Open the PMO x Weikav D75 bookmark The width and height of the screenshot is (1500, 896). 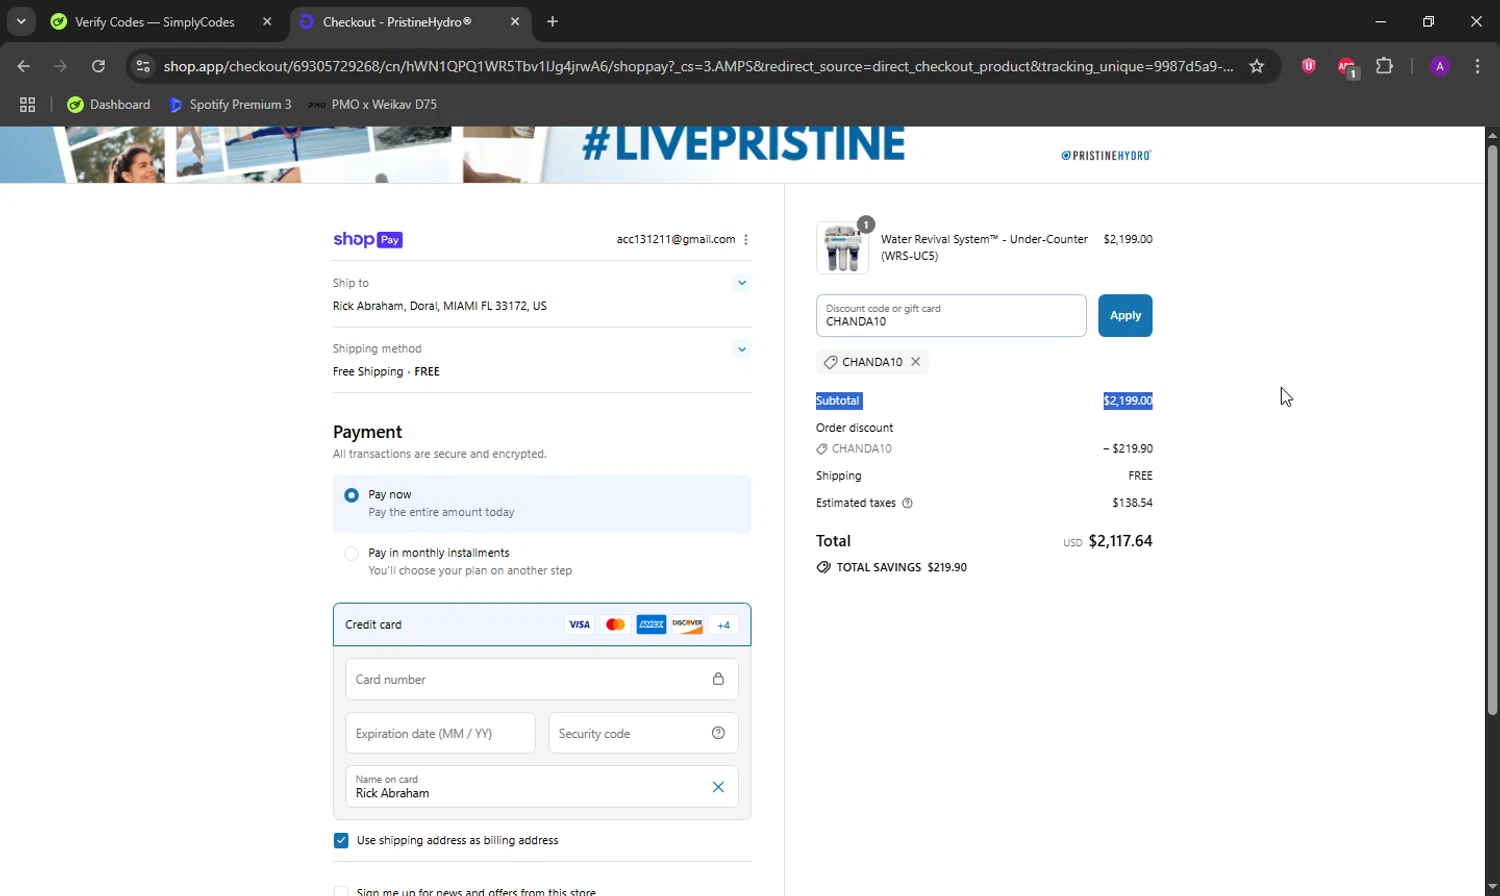pos(372,104)
